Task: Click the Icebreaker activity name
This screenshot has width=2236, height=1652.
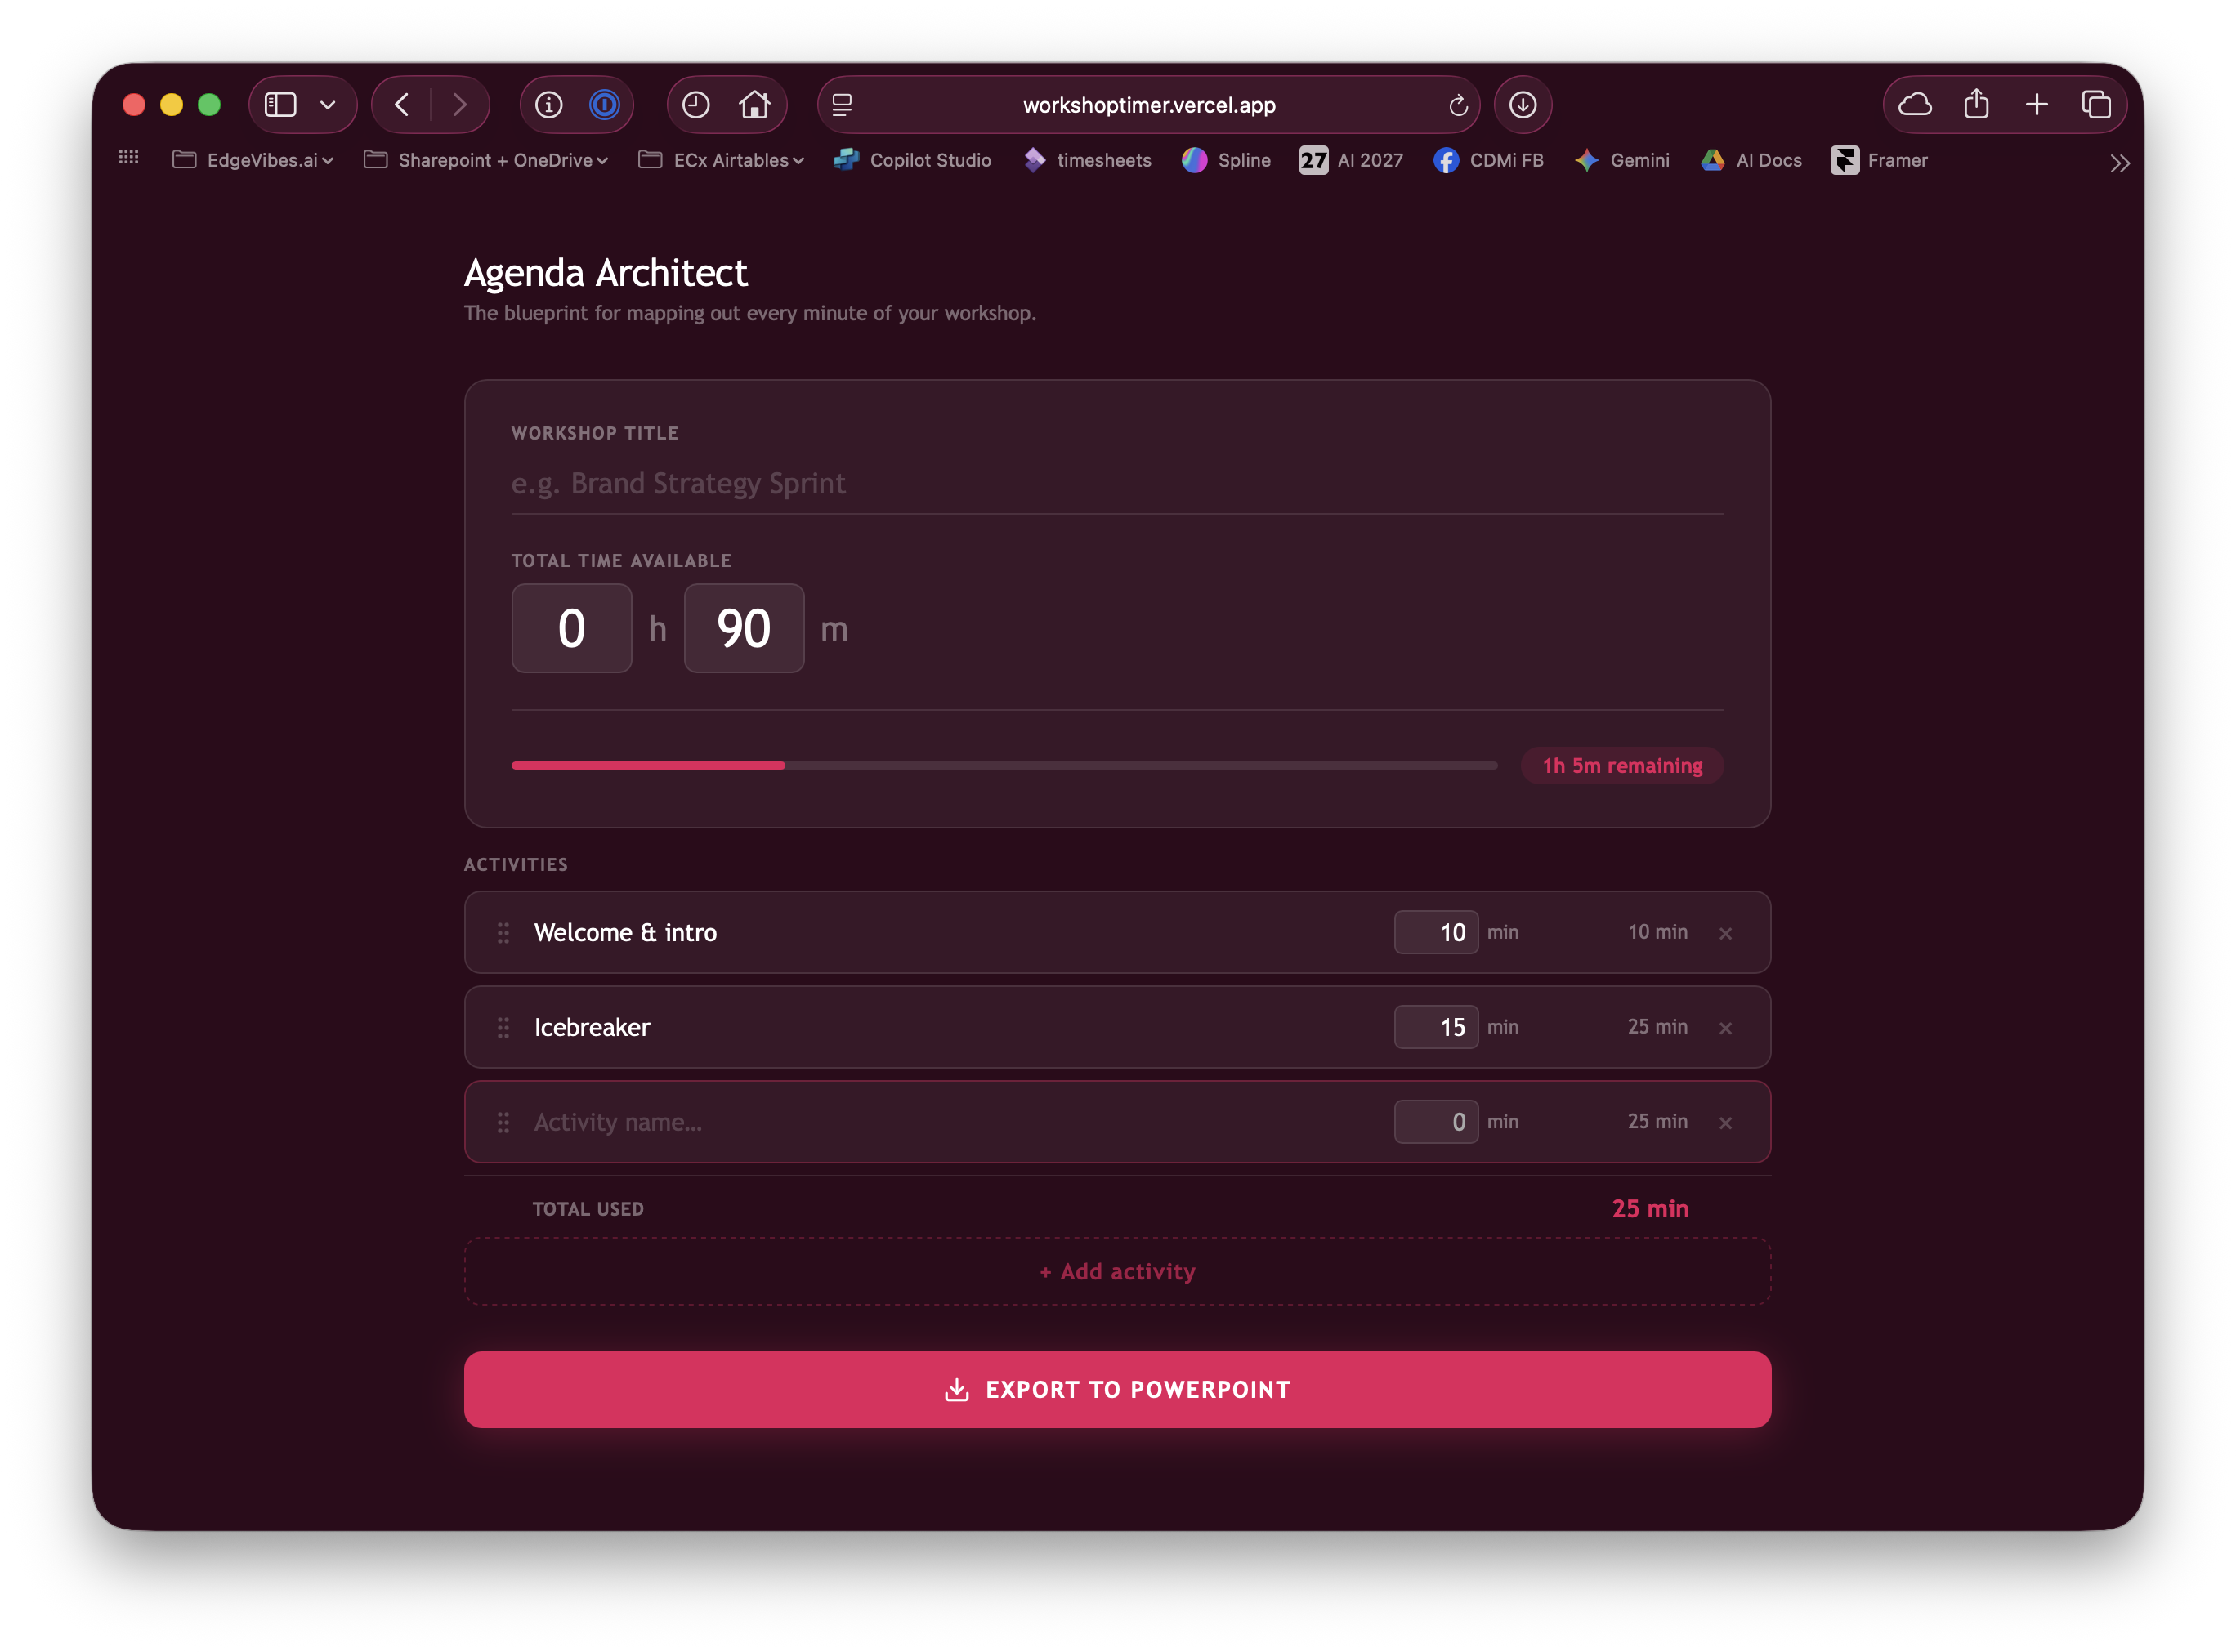Action: coord(592,1027)
